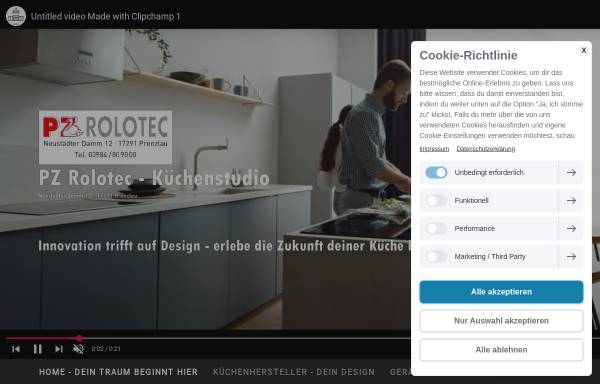The image size is (600, 384).
Task: Open Küchenhersteller - Dein Design menu
Action: coord(294,372)
